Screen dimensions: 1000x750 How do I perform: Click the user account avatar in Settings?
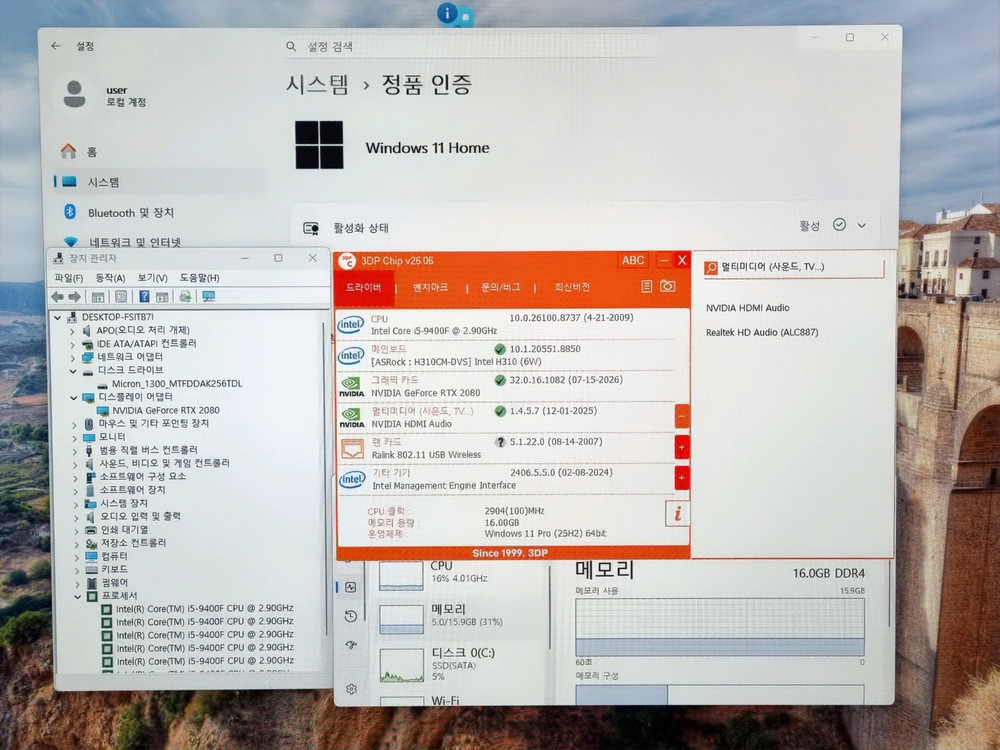click(x=75, y=94)
